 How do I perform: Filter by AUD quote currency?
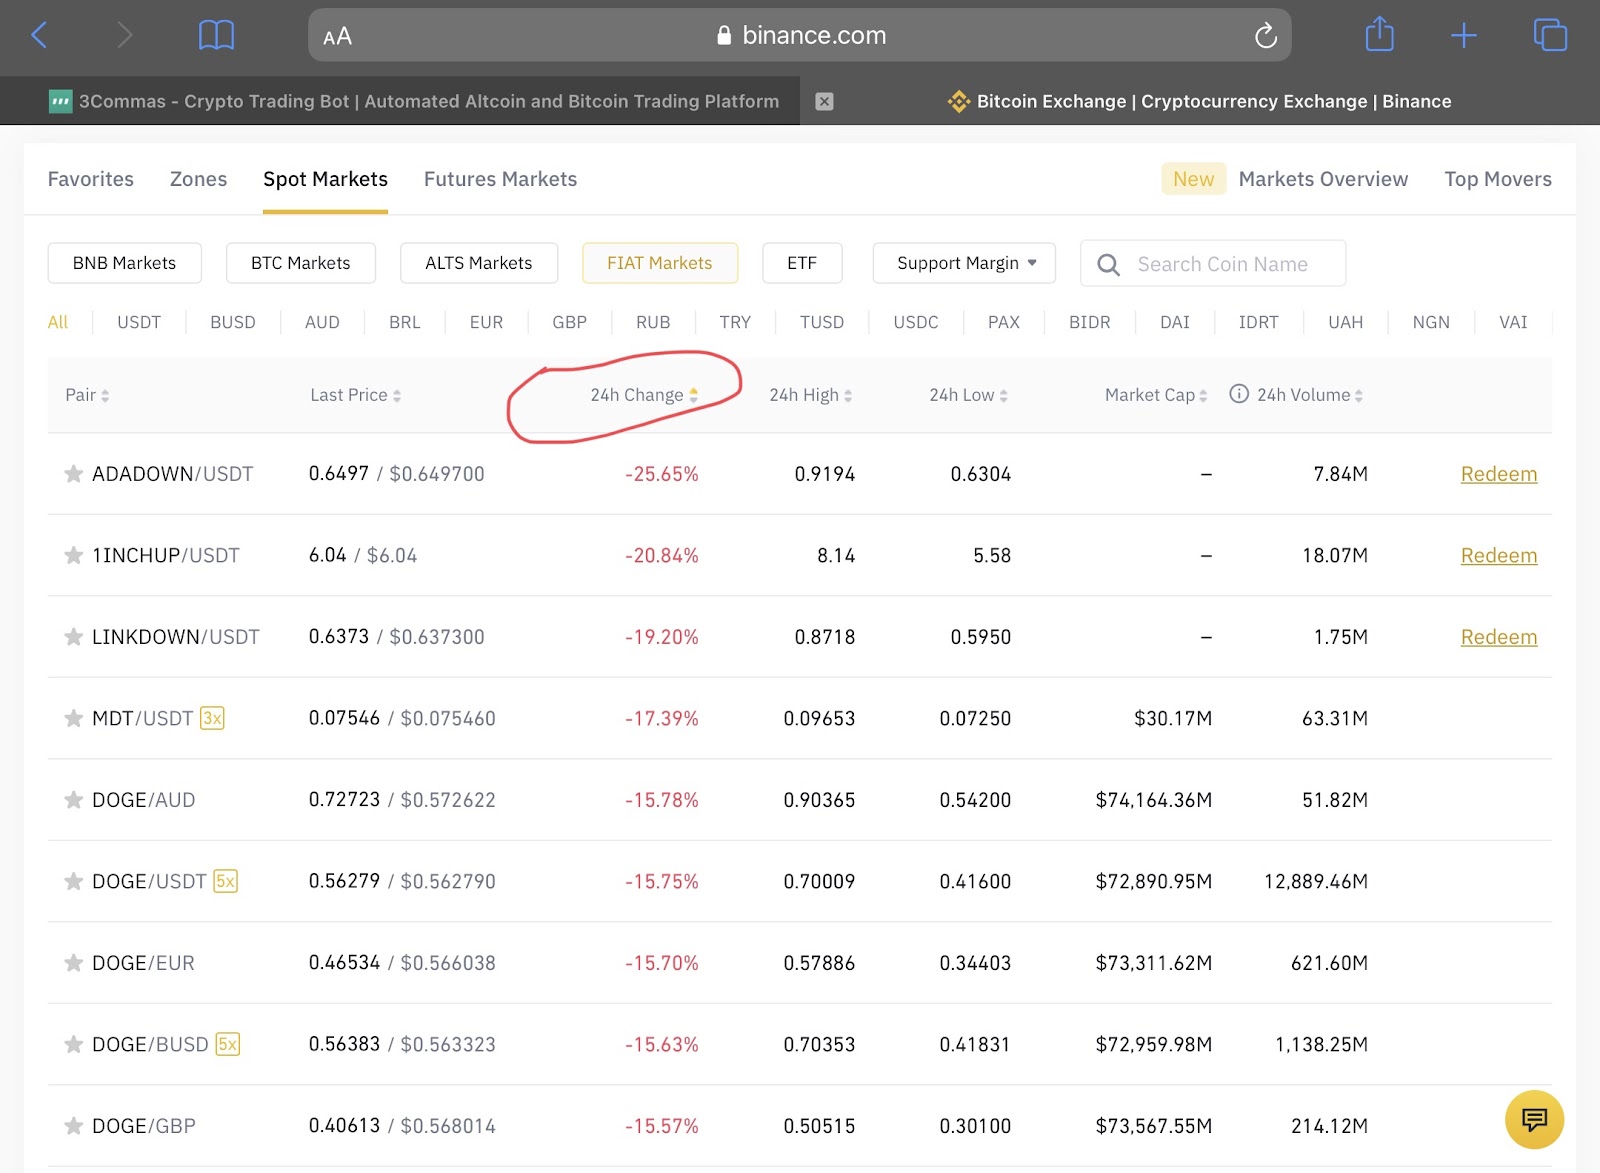coord(322,322)
